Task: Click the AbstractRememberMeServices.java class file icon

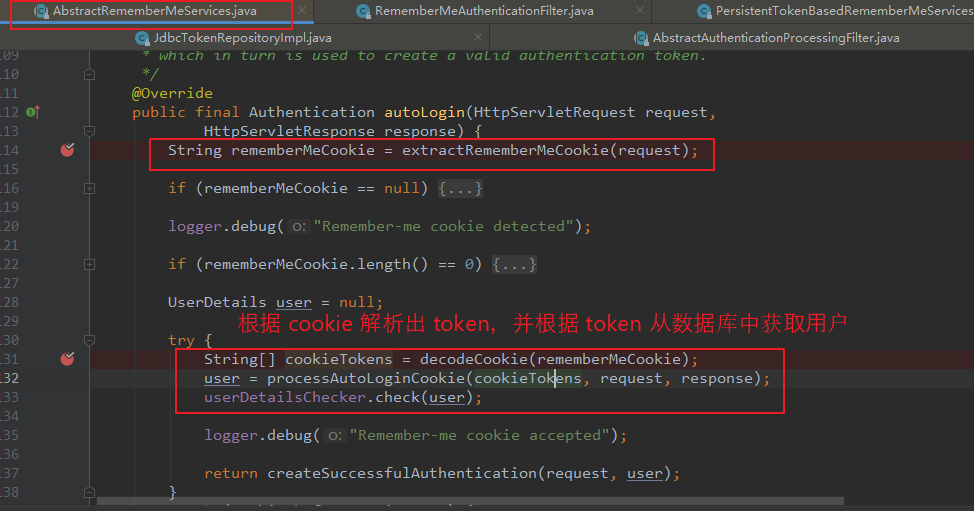Action: (x=41, y=11)
